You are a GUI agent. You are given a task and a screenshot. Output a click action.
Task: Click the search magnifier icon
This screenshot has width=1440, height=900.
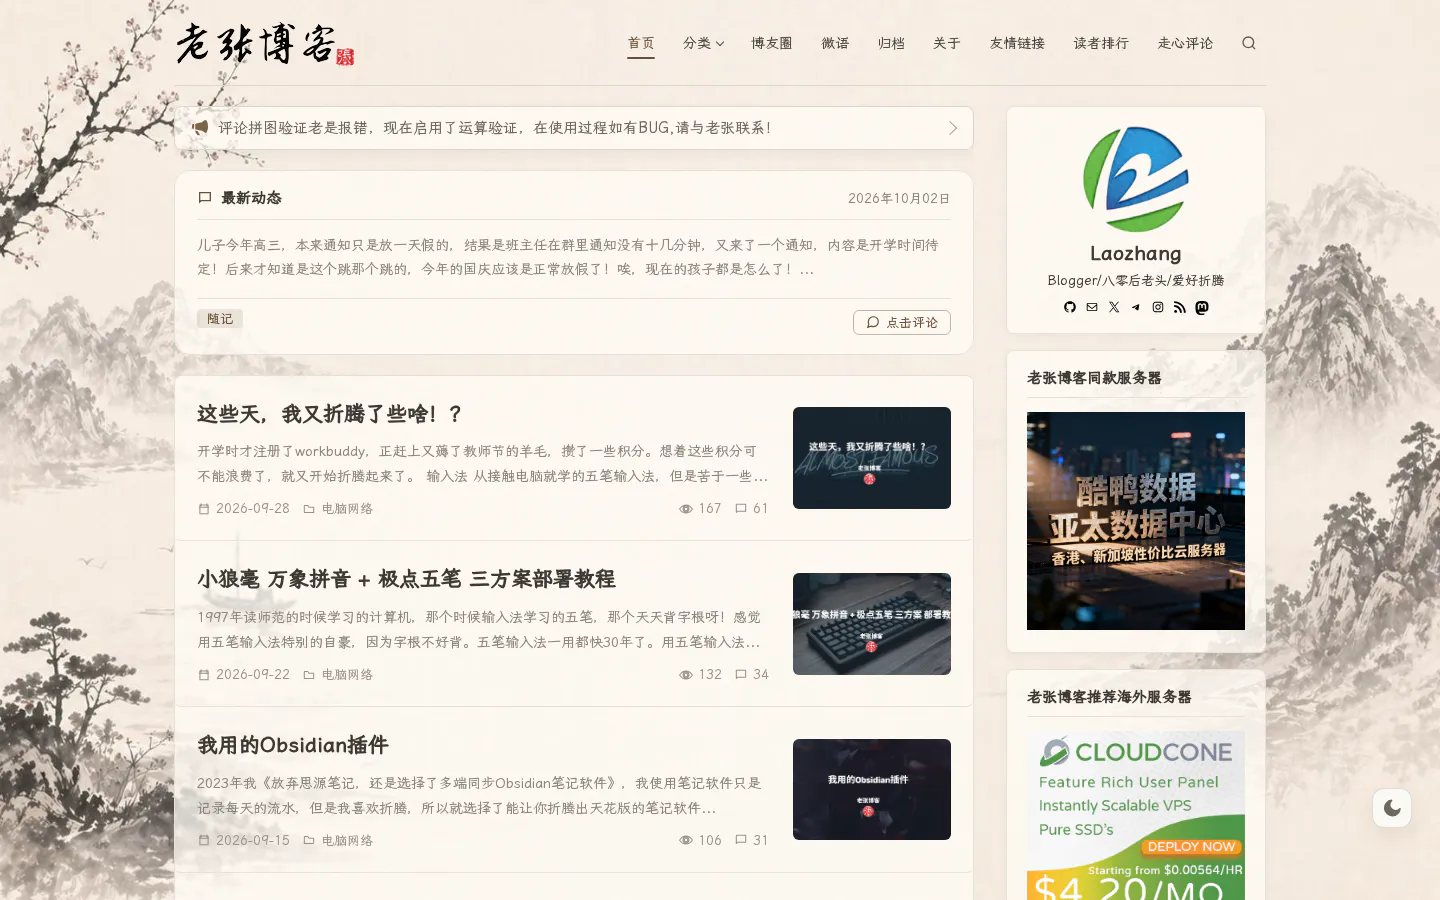1249,43
